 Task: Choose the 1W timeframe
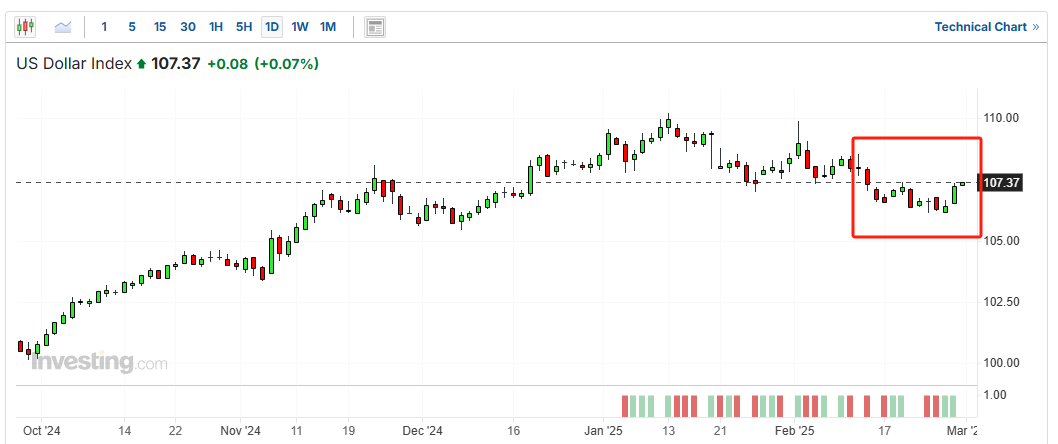coord(300,26)
